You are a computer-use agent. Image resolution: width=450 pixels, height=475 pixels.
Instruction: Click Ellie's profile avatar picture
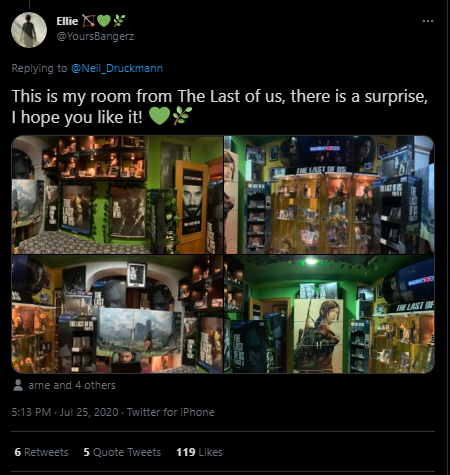pyautogui.click(x=29, y=30)
